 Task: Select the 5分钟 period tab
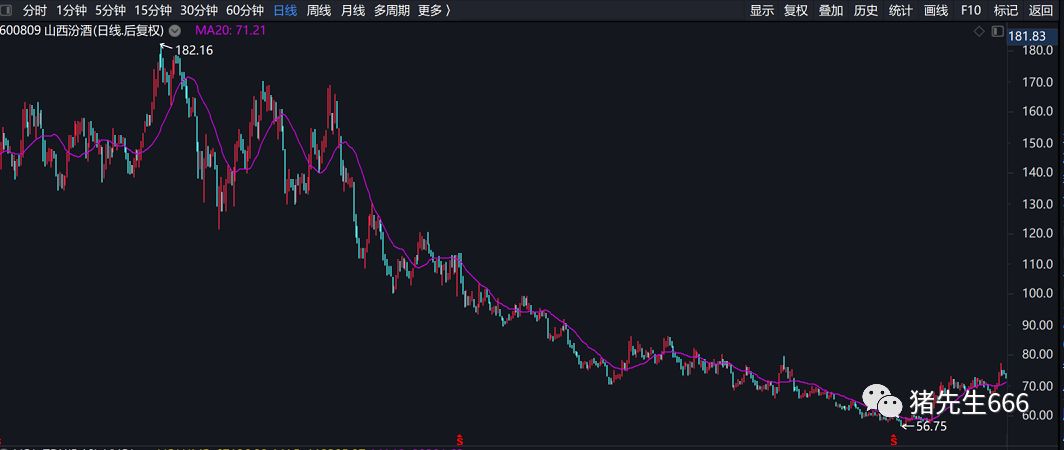(110, 10)
